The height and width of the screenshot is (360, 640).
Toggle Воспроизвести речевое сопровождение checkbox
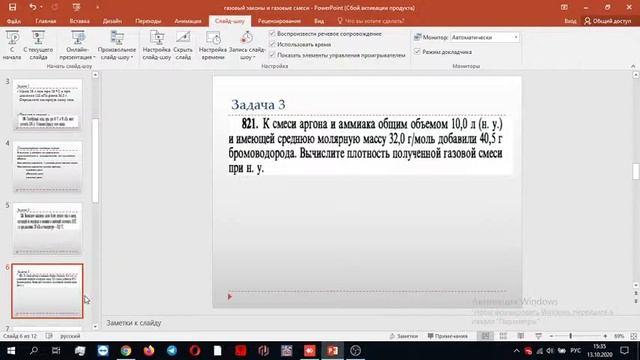[272, 33]
